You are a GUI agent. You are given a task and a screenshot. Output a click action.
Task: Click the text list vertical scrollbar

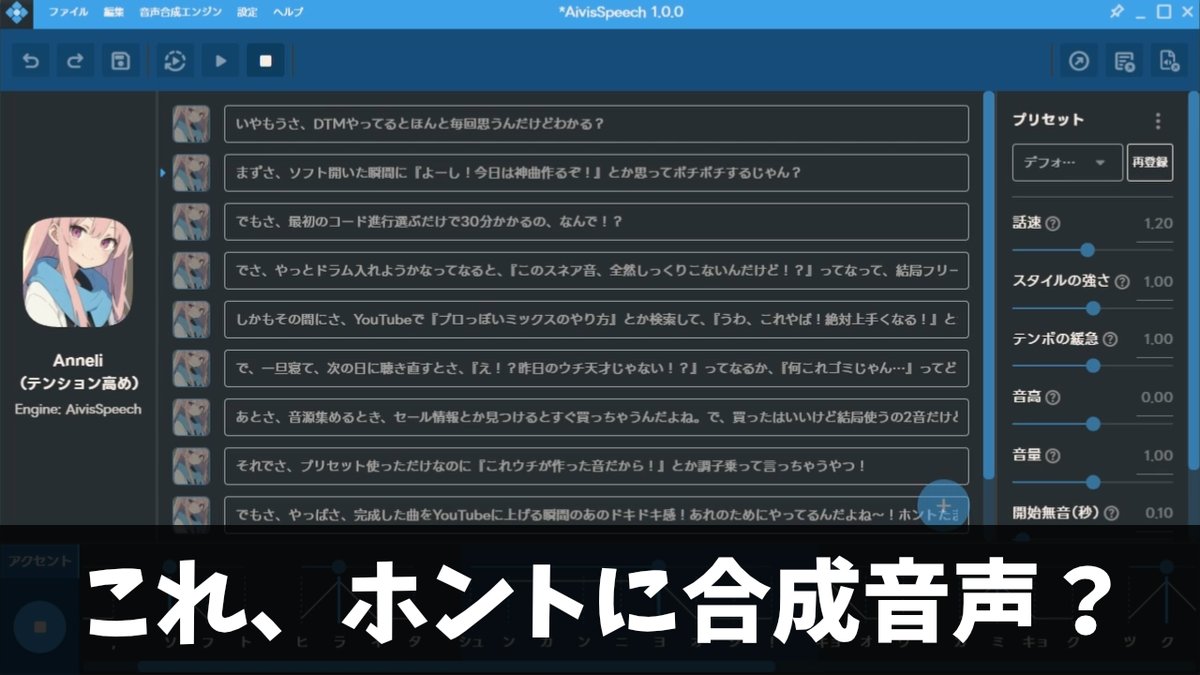coord(989,285)
